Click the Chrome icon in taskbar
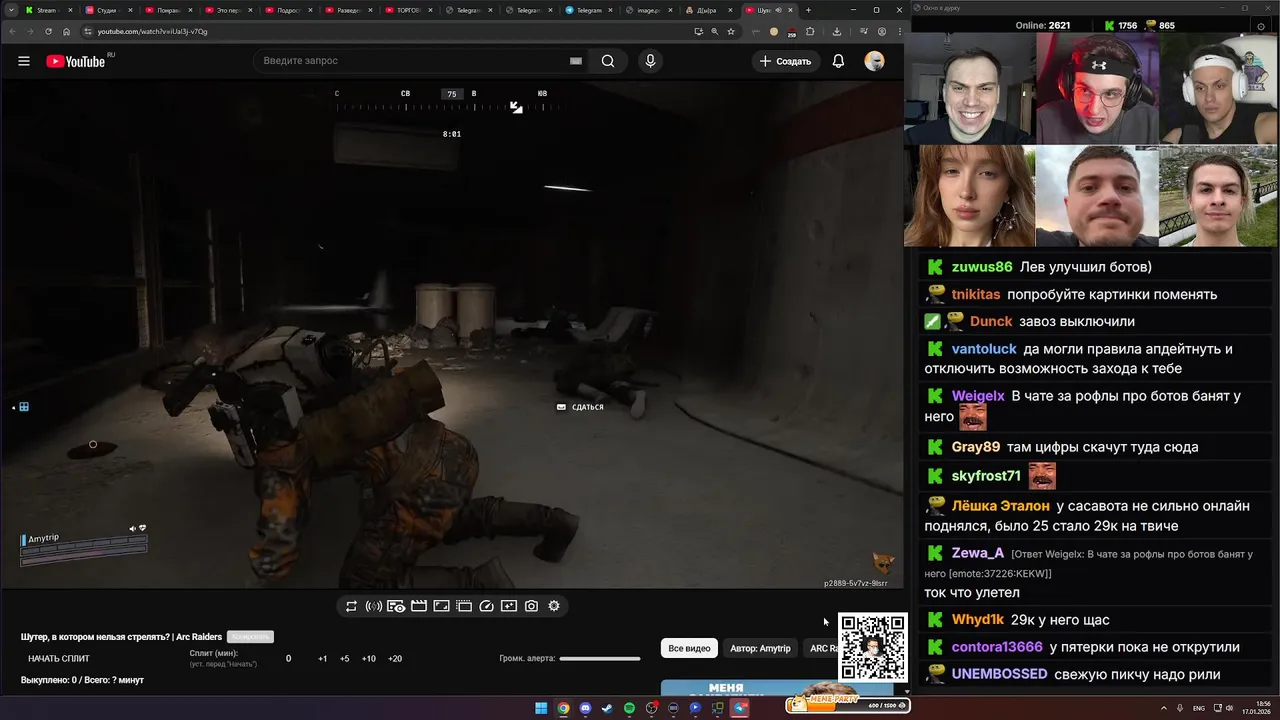1280x720 pixels. [x=563, y=708]
